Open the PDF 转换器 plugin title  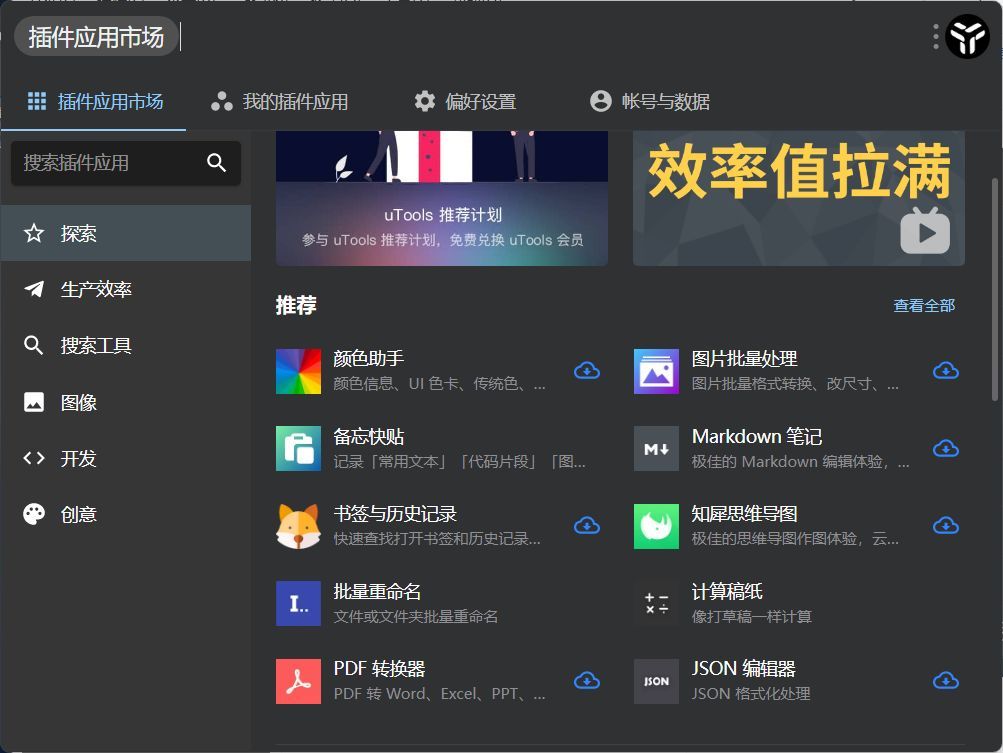point(380,669)
